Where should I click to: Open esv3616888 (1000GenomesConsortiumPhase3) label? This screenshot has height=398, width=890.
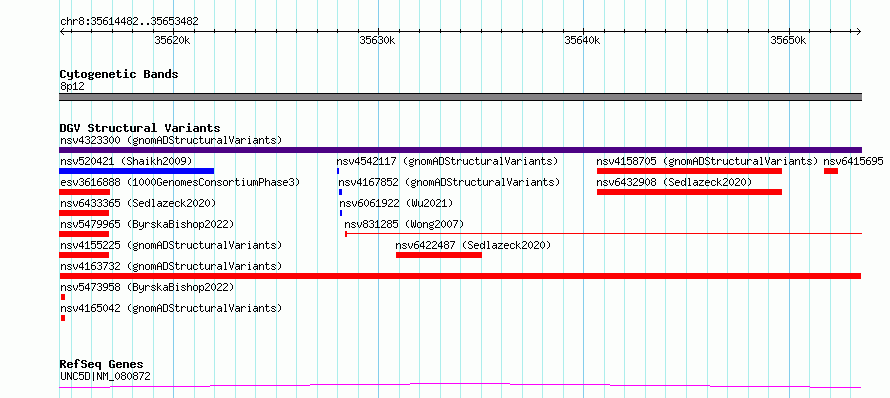click(x=180, y=182)
